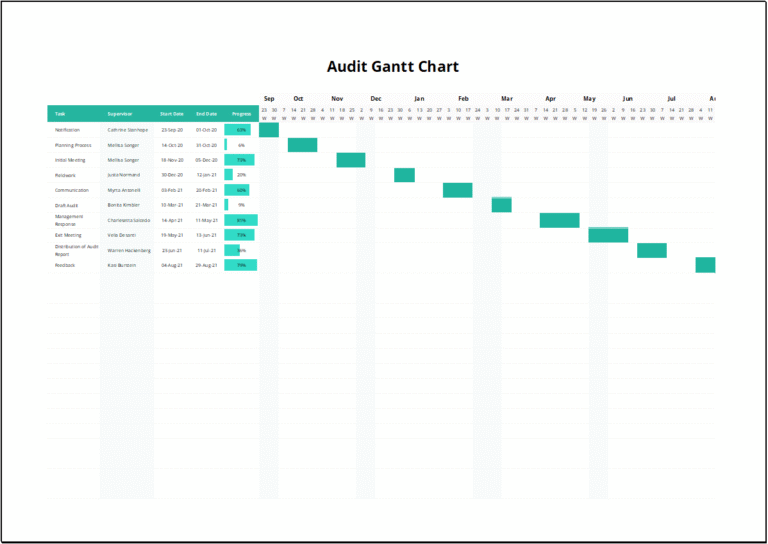Click Melissa Songer in Initial Meeting row
This screenshot has width=768, height=544.
click(x=123, y=160)
